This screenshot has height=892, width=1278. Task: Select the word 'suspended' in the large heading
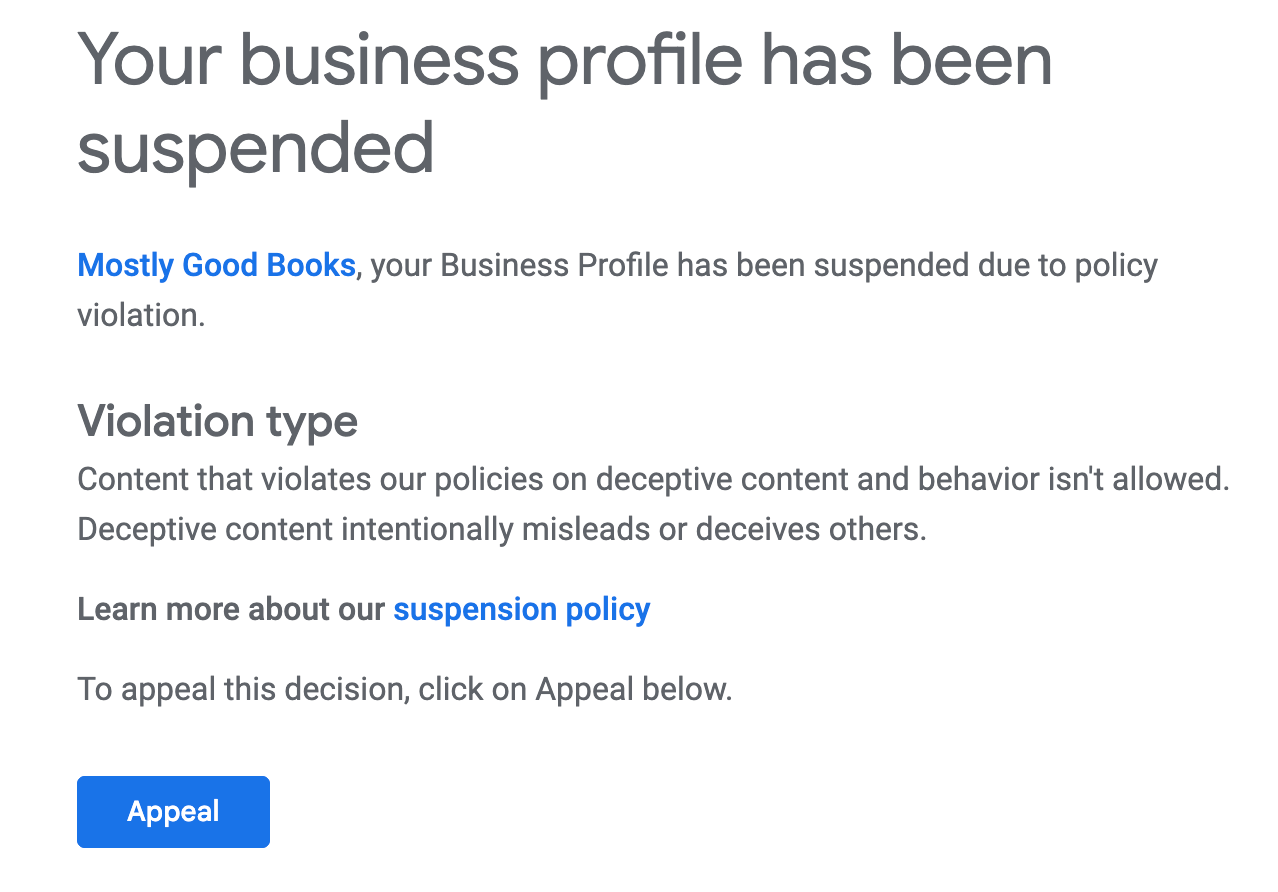pos(256,149)
